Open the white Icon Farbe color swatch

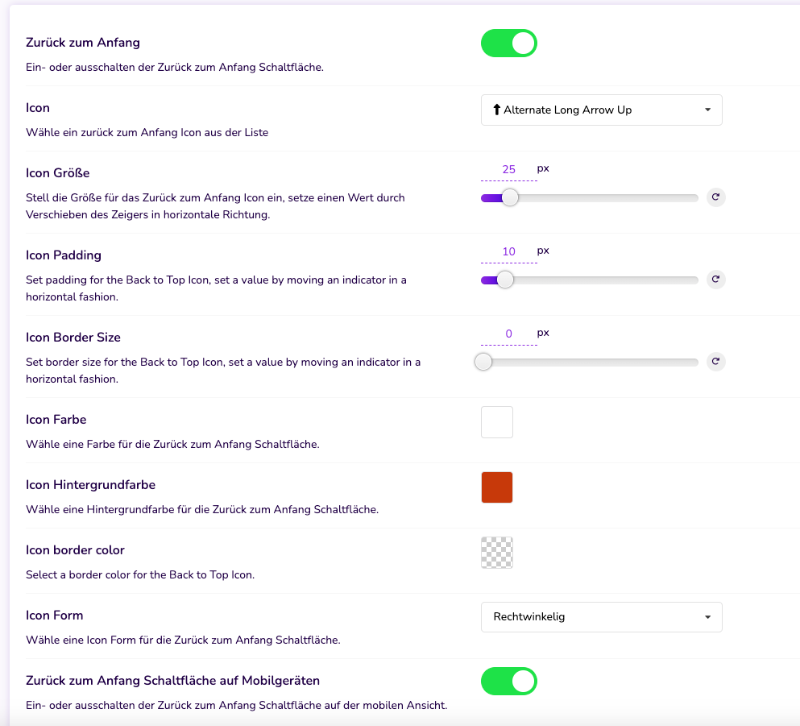click(x=497, y=422)
